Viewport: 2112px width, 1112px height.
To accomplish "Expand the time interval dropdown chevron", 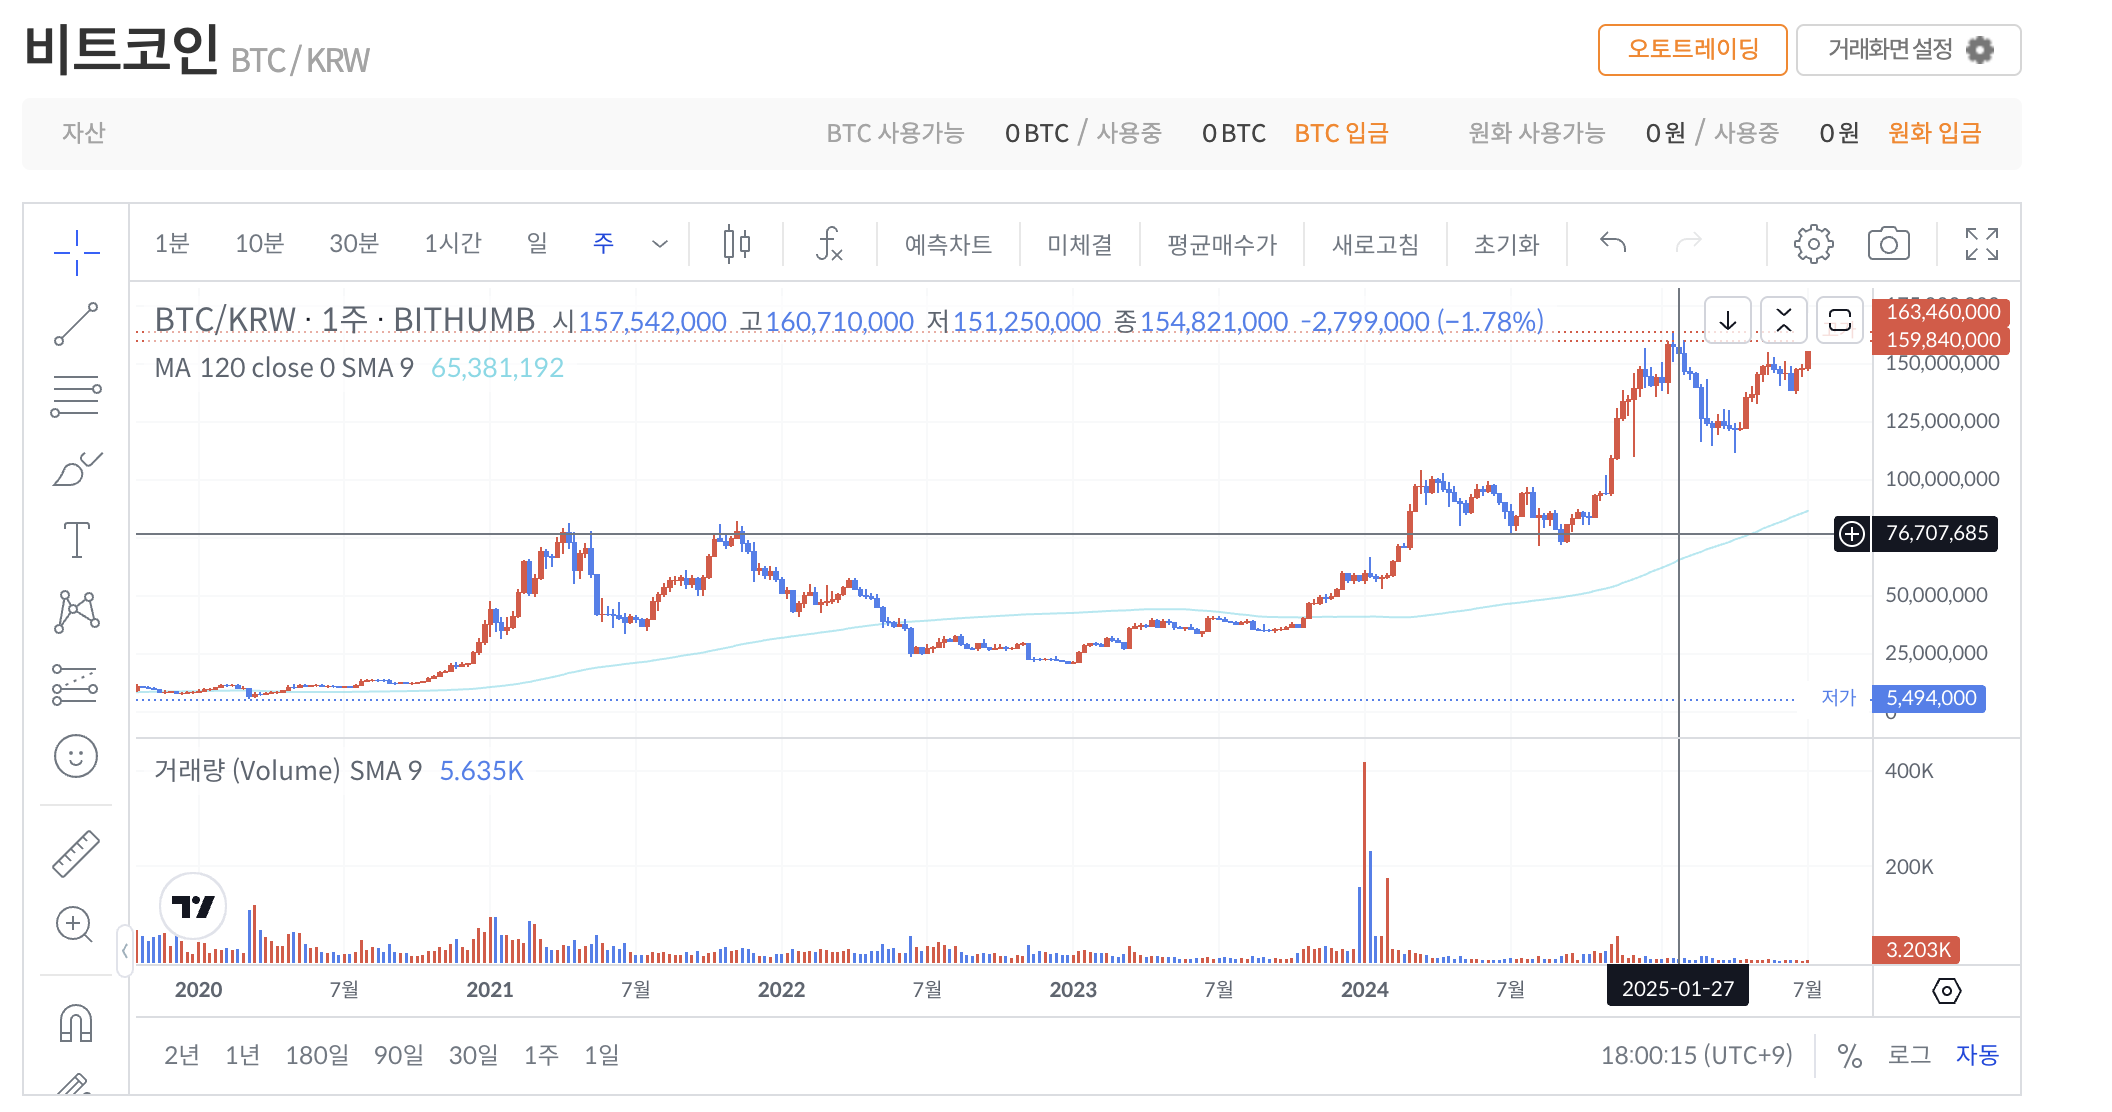I will [x=660, y=244].
